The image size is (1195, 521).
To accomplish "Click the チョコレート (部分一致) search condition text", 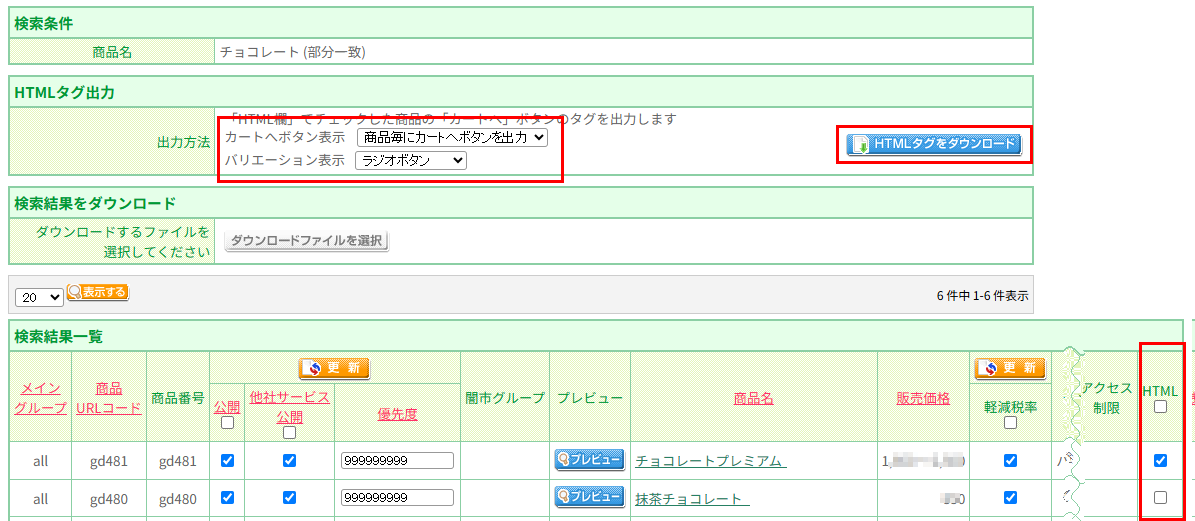I will 293,52.
